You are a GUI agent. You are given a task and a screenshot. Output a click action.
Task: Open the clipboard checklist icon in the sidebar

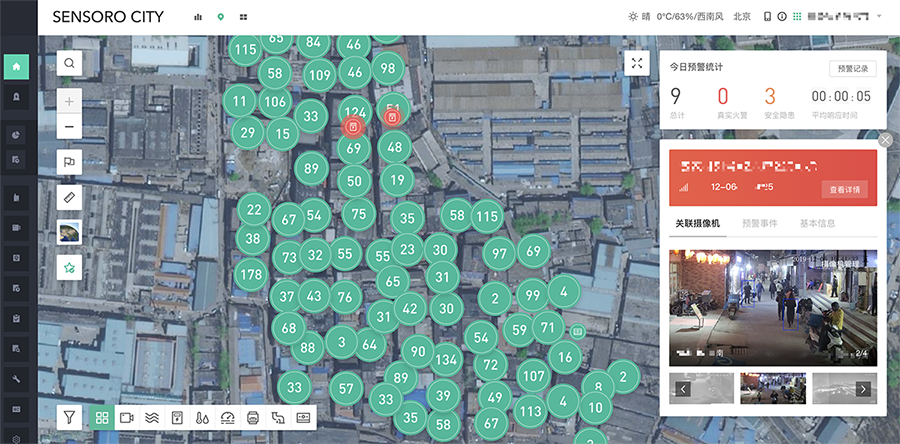(16, 318)
